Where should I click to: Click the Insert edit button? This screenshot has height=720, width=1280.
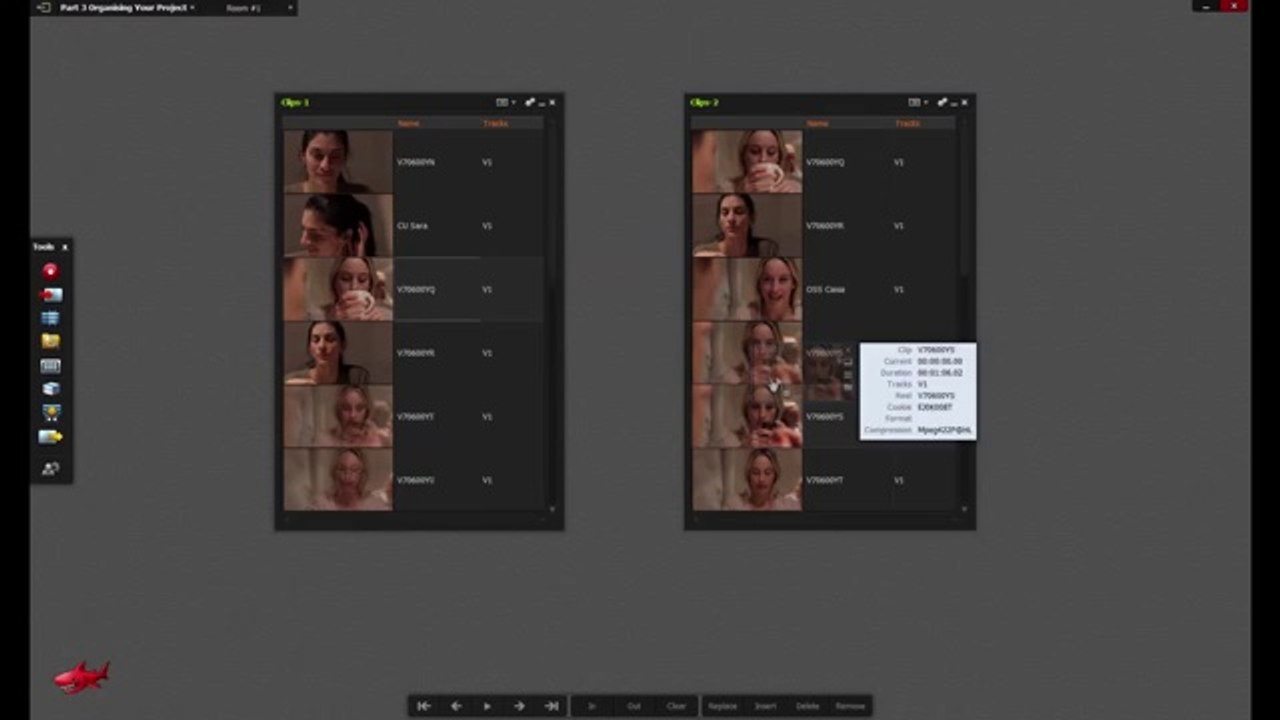pos(765,706)
